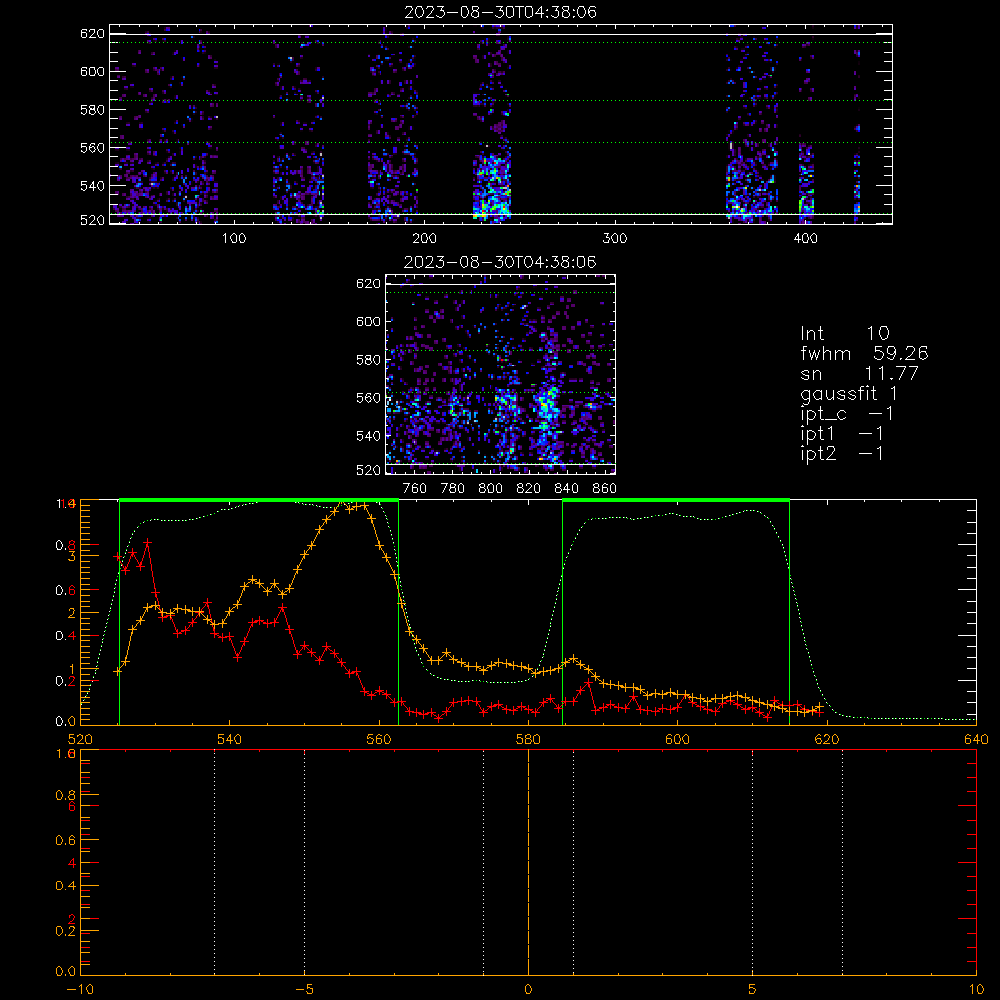This screenshot has height=1000, width=1000.
Task: Click the 'gaussfit 1' label
Action: pos(849,393)
